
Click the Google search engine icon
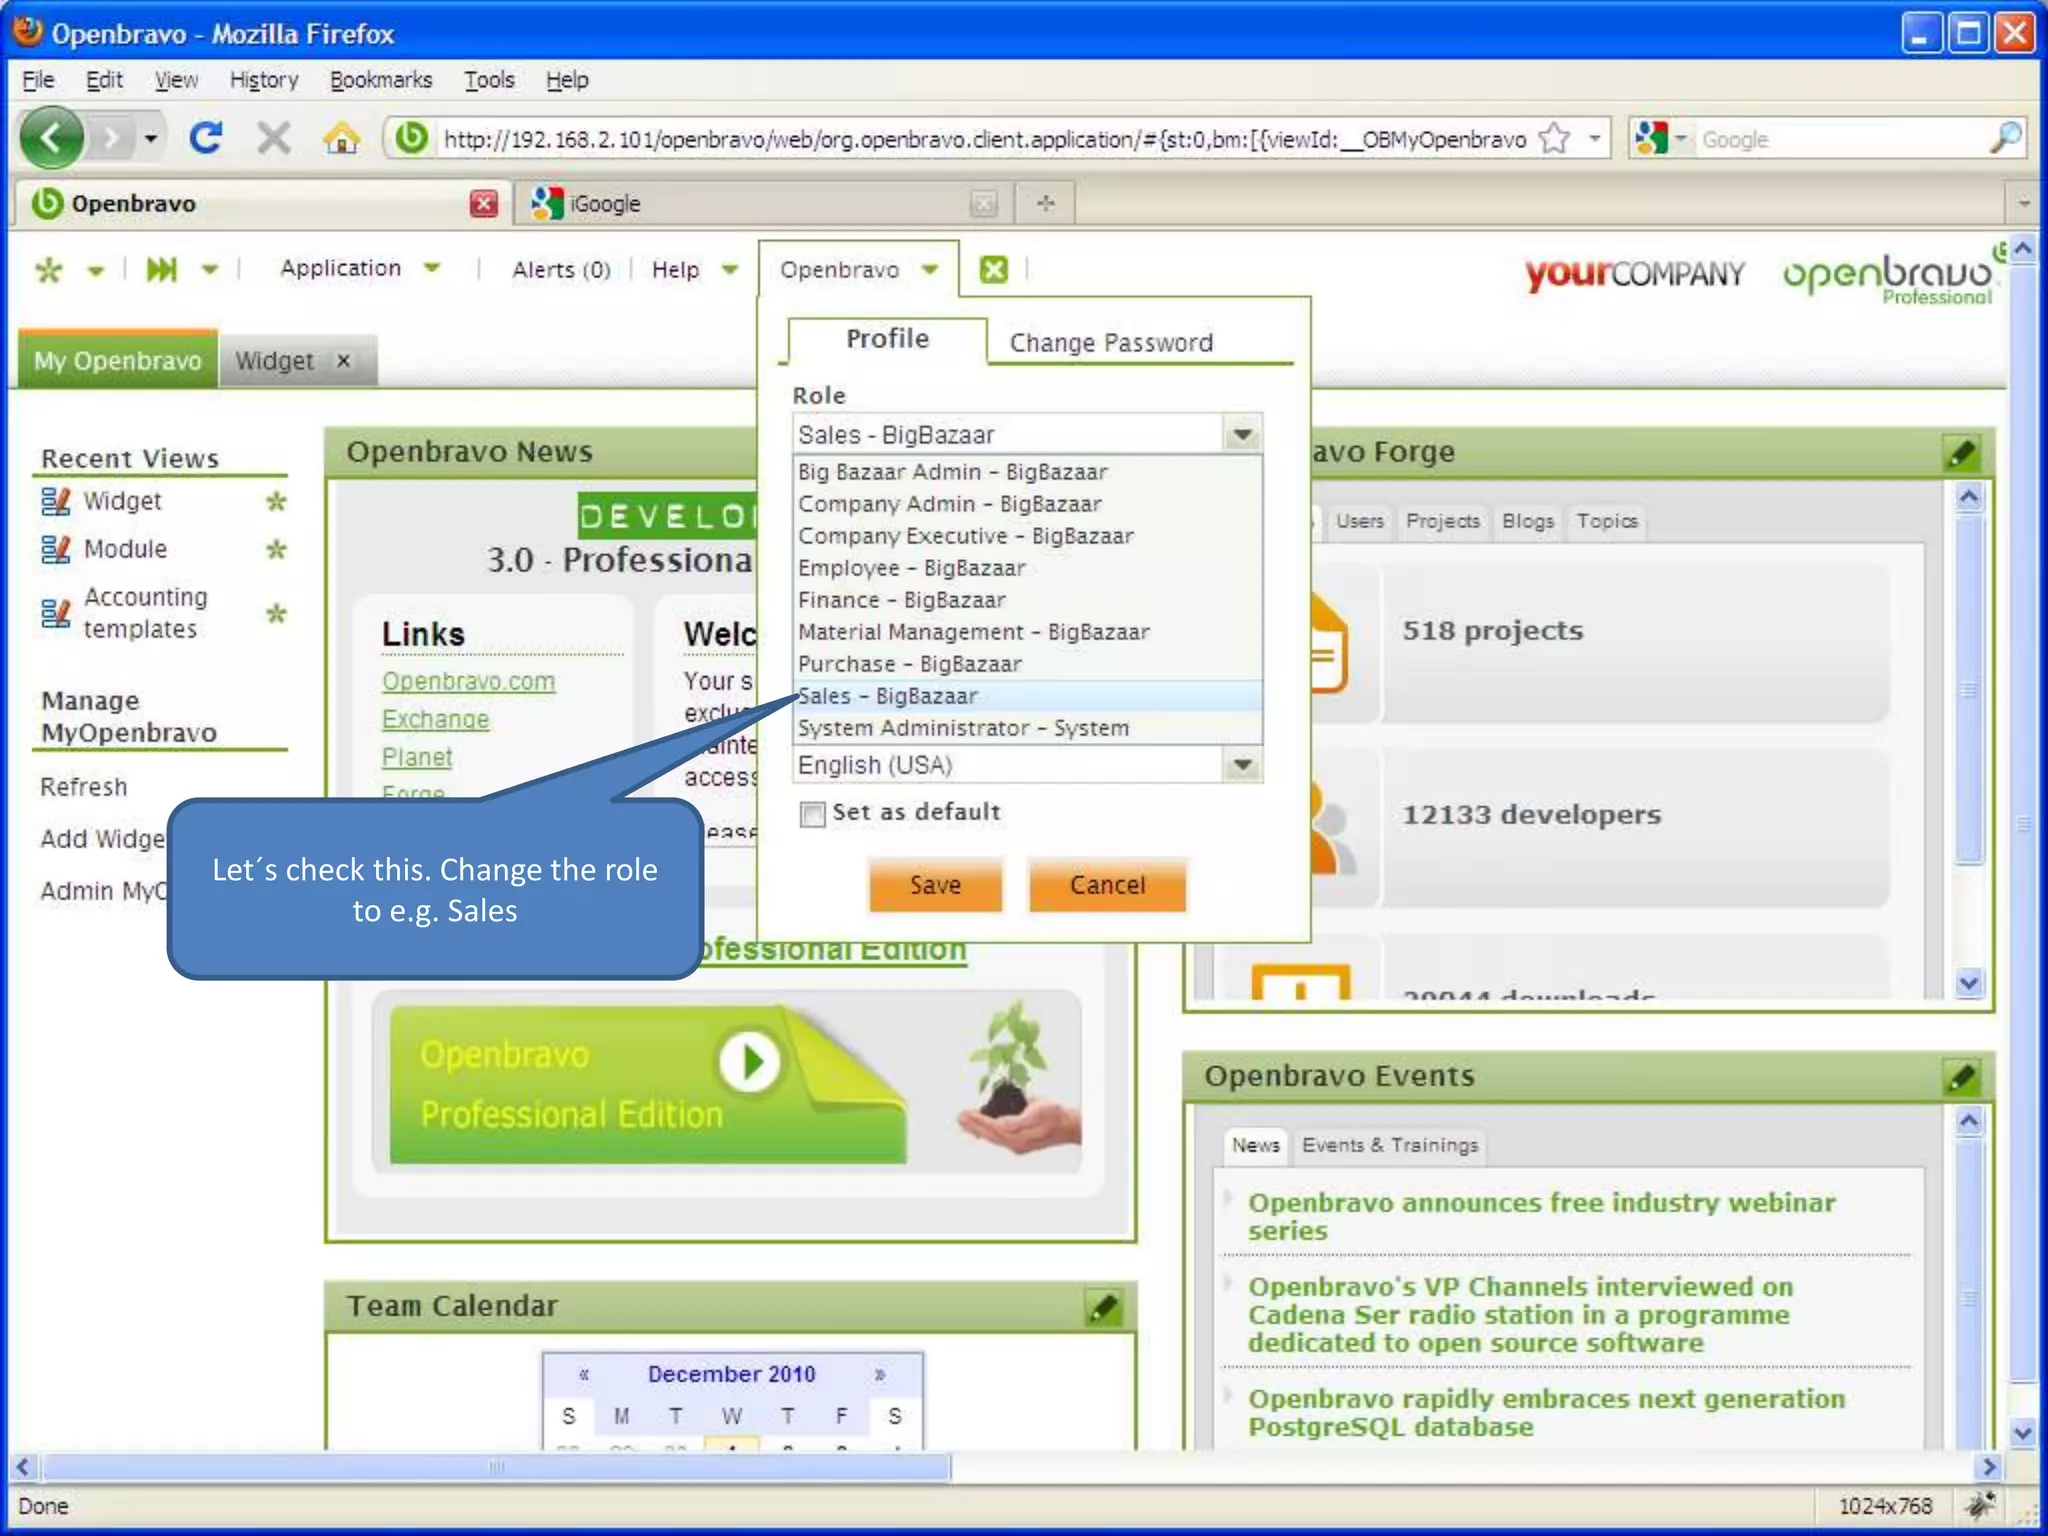point(1652,138)
